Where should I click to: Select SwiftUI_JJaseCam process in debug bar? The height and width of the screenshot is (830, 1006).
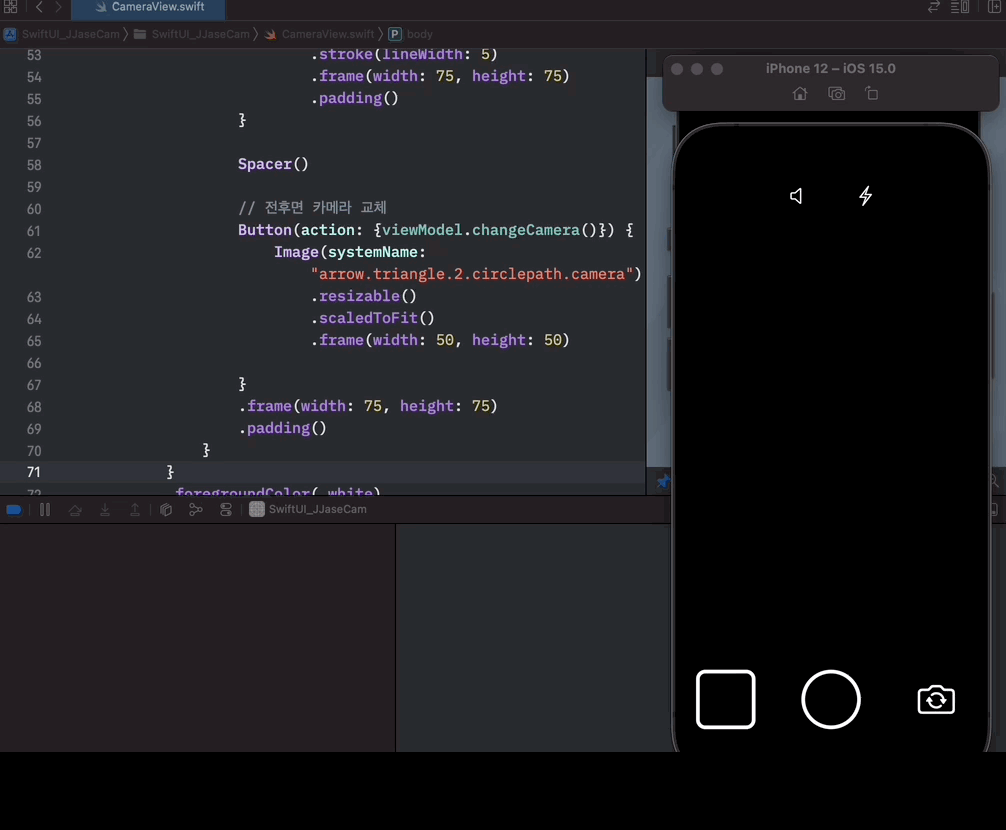click(308, 509)
